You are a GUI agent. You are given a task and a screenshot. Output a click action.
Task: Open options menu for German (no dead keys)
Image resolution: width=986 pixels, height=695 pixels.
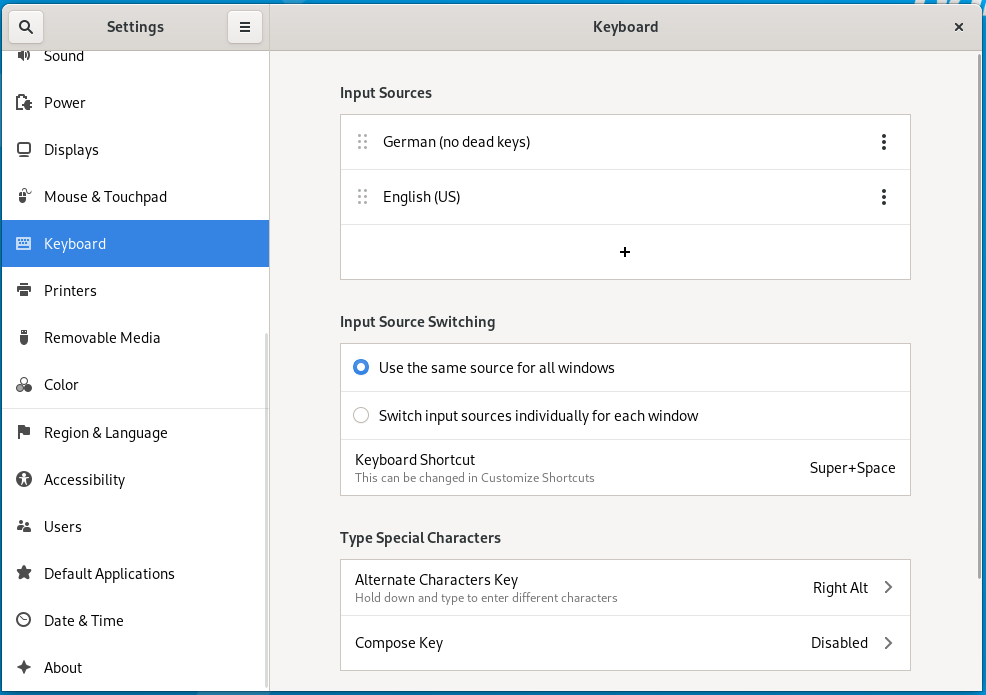(x=884, y=142)
